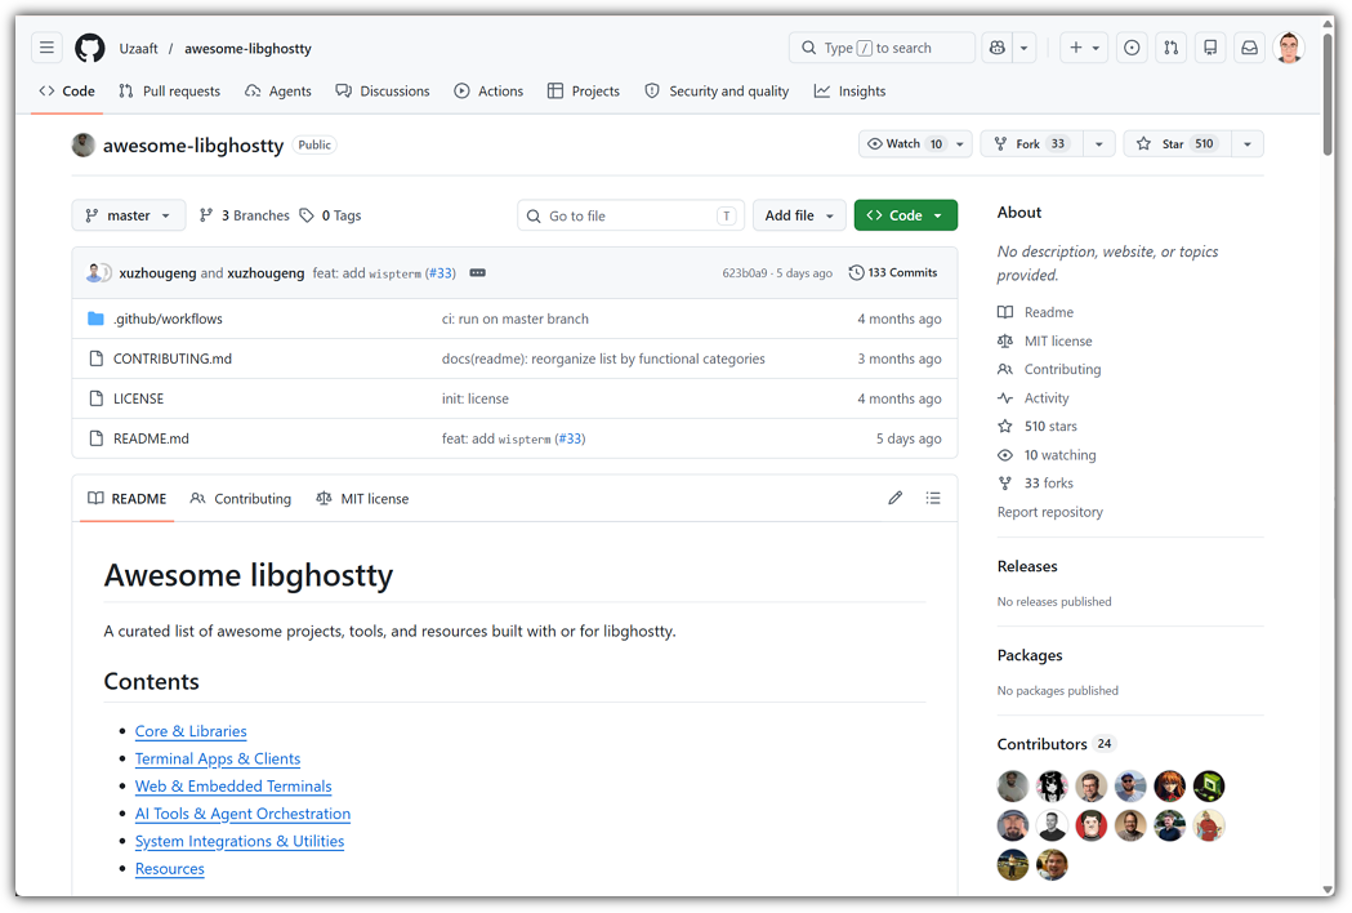Focus the 'Go to file' field

tap(630, 215)
